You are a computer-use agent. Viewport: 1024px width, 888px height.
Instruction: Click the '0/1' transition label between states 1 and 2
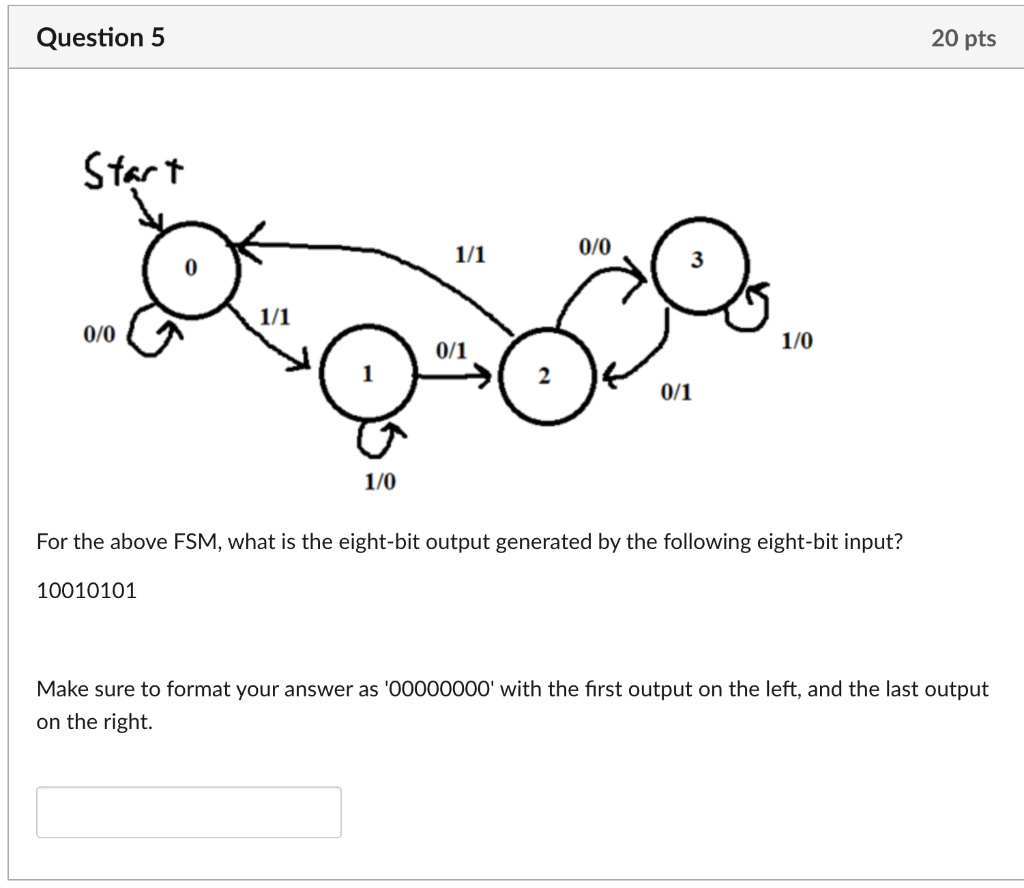(450, 349)
